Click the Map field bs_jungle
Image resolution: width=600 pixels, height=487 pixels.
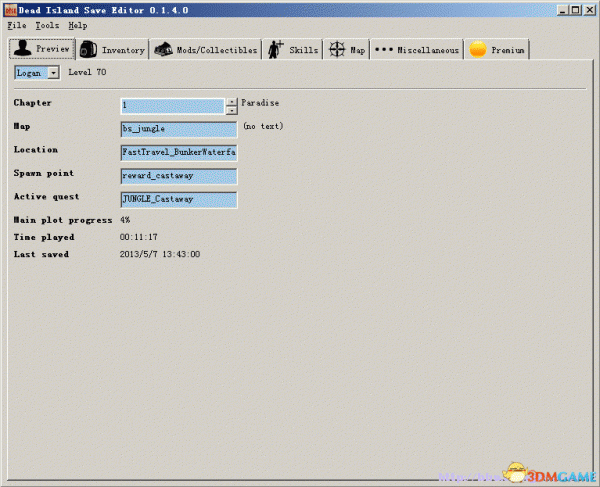(179, 129)
